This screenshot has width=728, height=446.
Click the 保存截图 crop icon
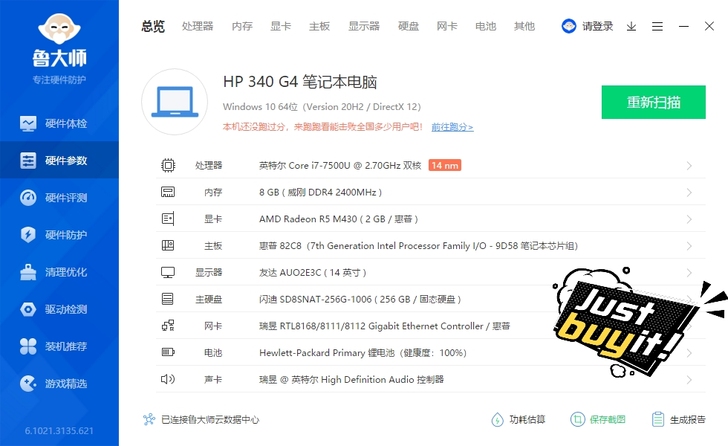coord(578,420)
